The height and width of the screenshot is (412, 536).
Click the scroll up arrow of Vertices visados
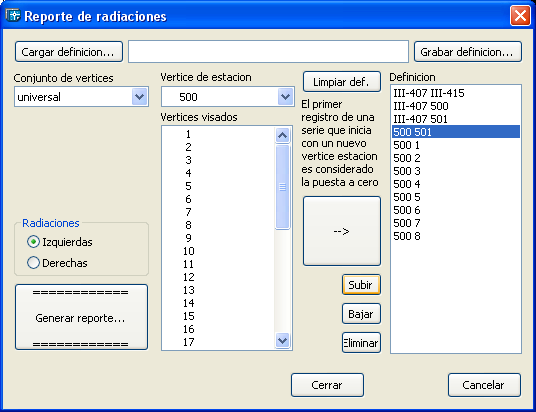click(x=282, y=135)
